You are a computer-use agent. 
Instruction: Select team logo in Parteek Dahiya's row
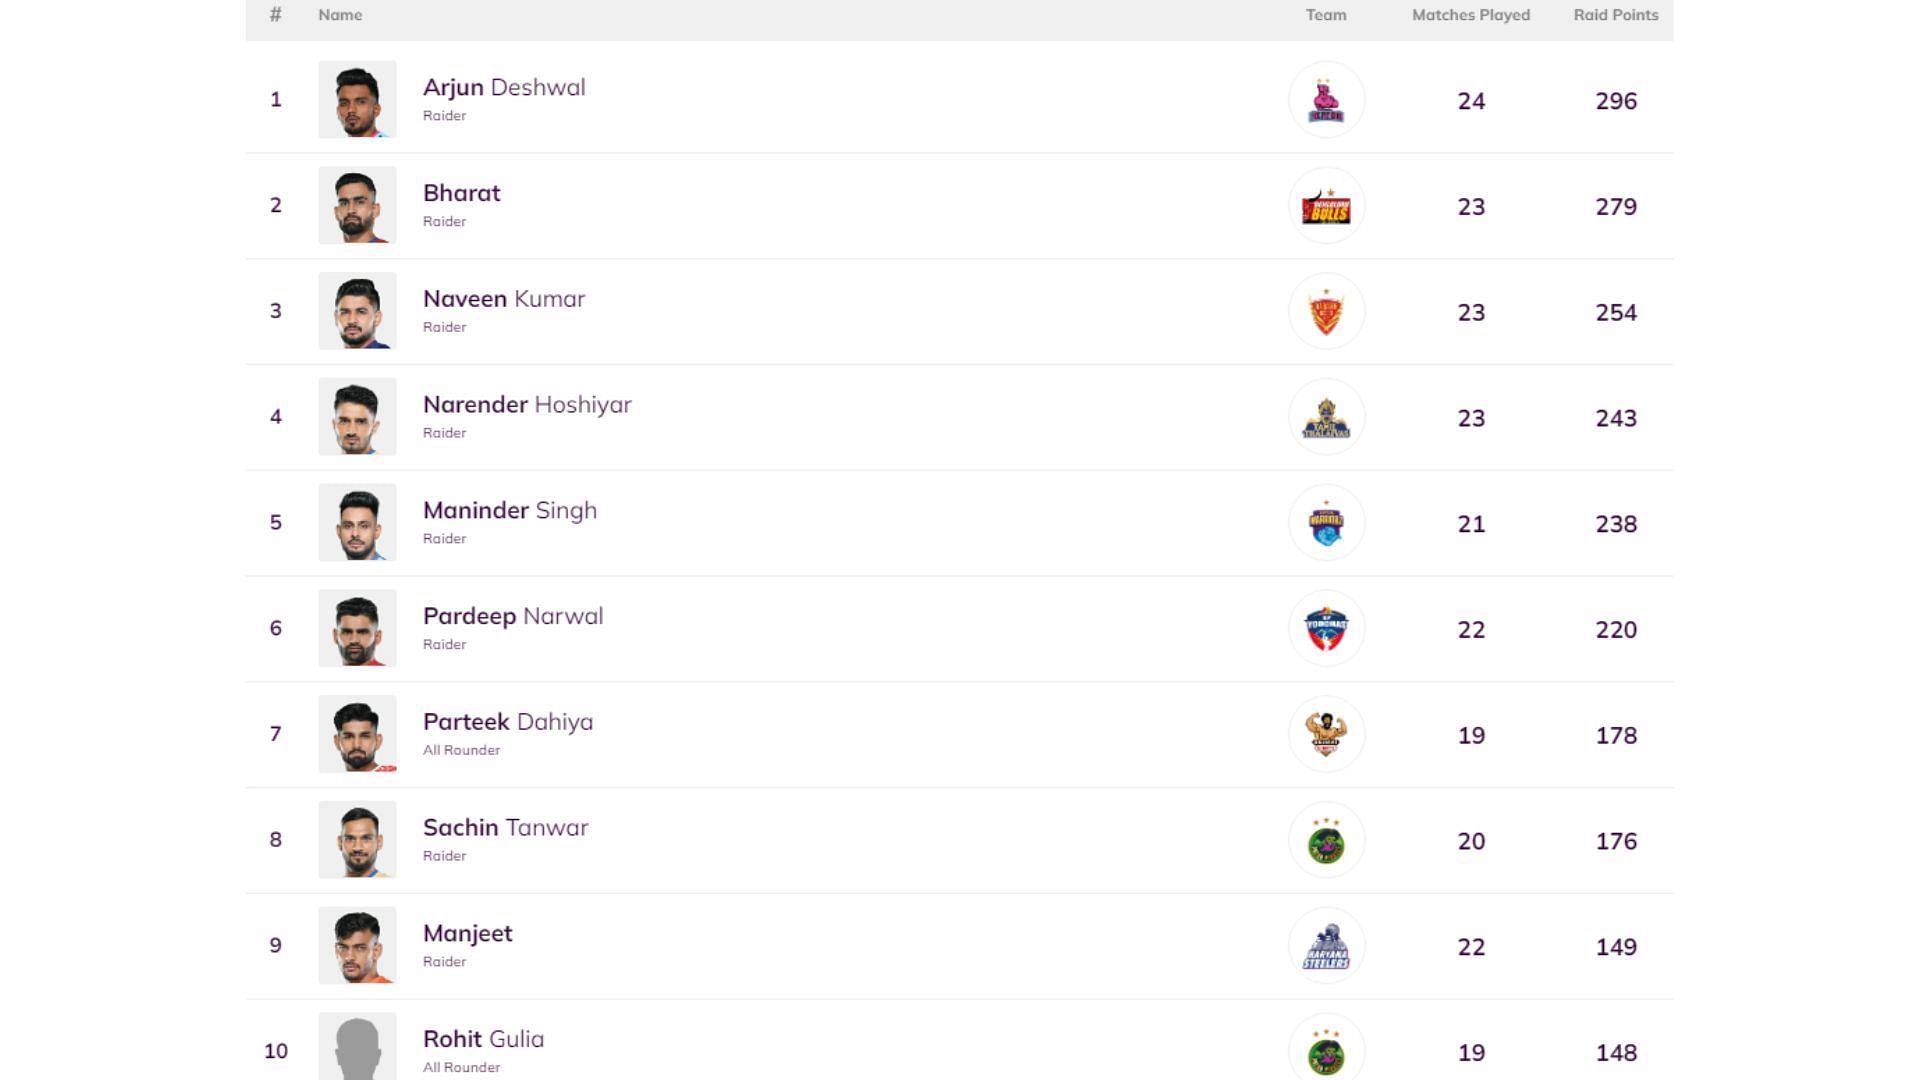coord(1326,735)
